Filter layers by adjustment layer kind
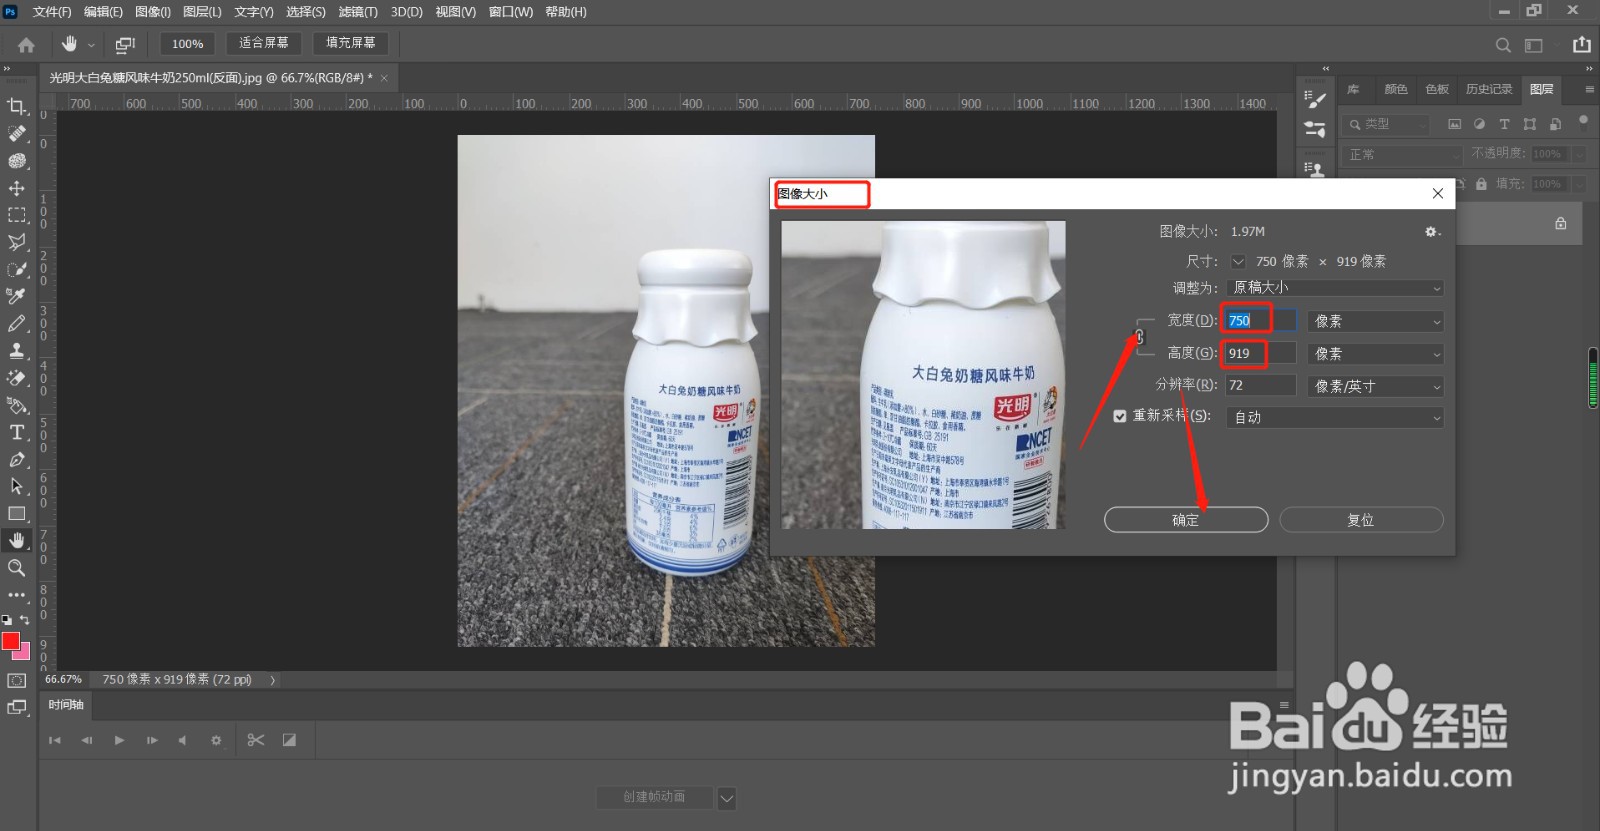 pyautogui.click(x=1479, y=124)
